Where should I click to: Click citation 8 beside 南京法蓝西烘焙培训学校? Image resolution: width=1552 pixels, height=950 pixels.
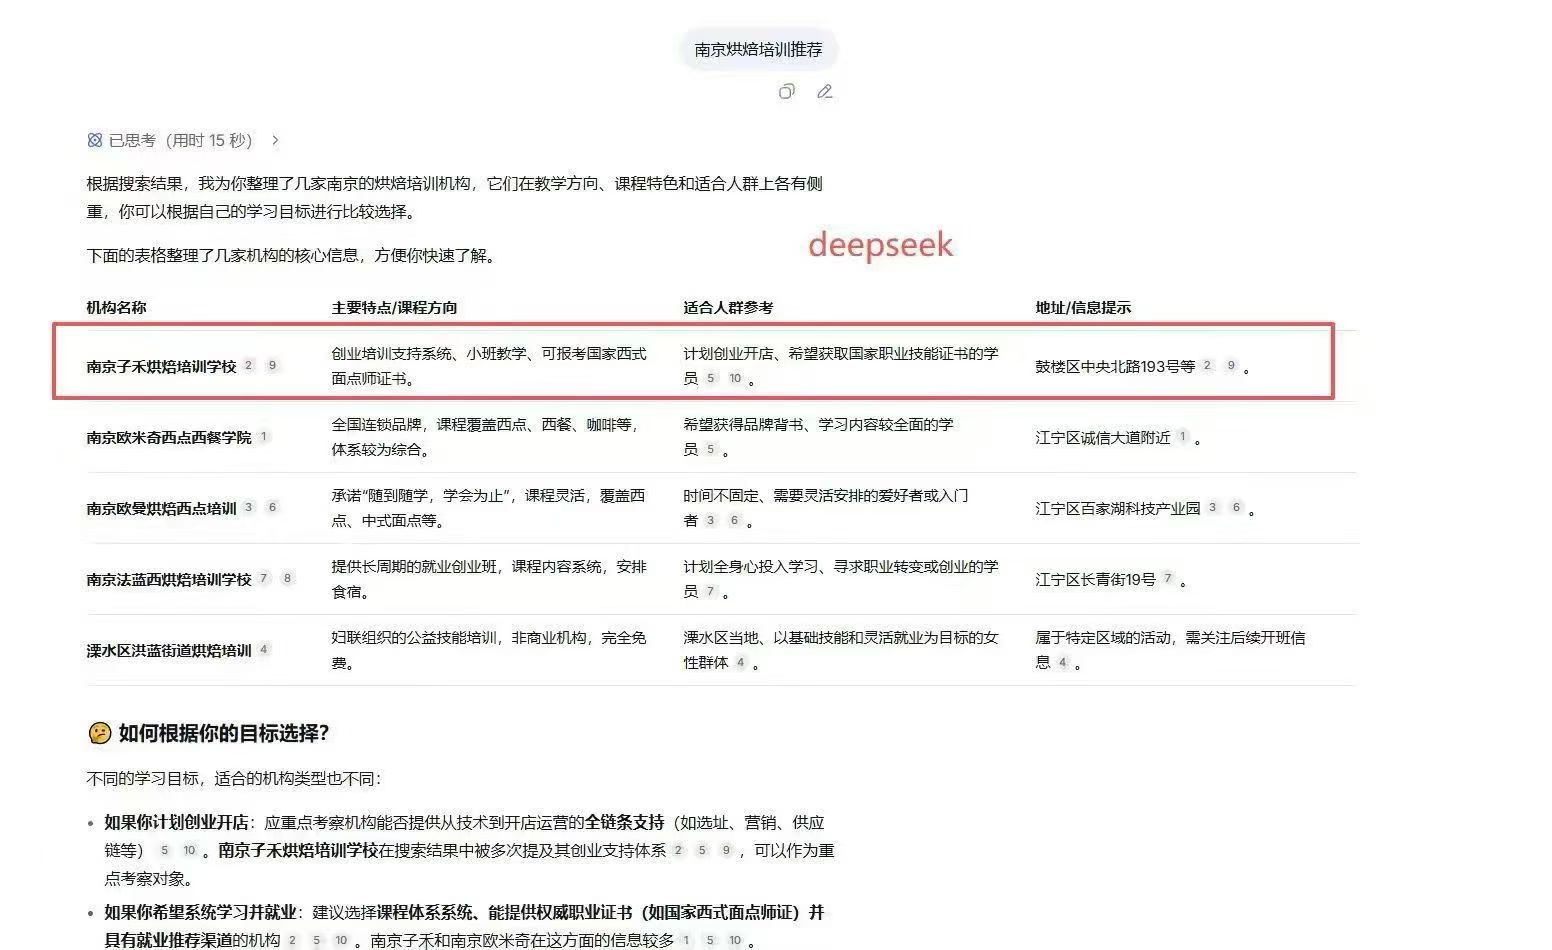click(x=288, y=578)
